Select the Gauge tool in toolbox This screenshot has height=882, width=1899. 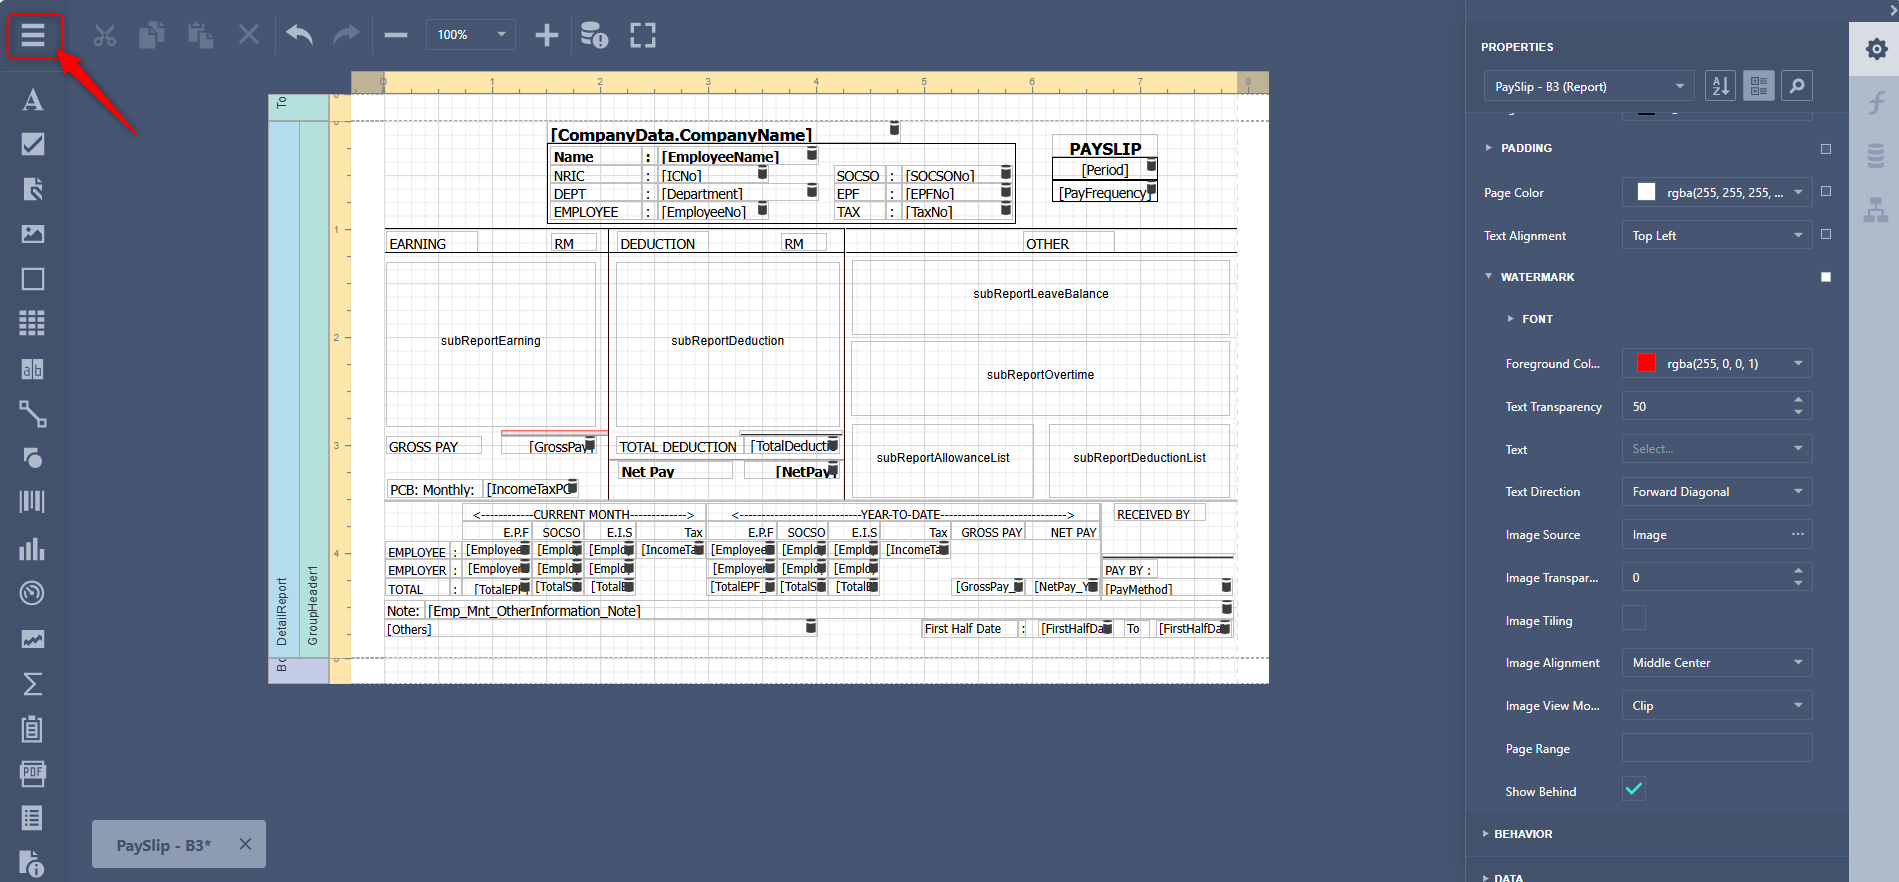(33, 593)
